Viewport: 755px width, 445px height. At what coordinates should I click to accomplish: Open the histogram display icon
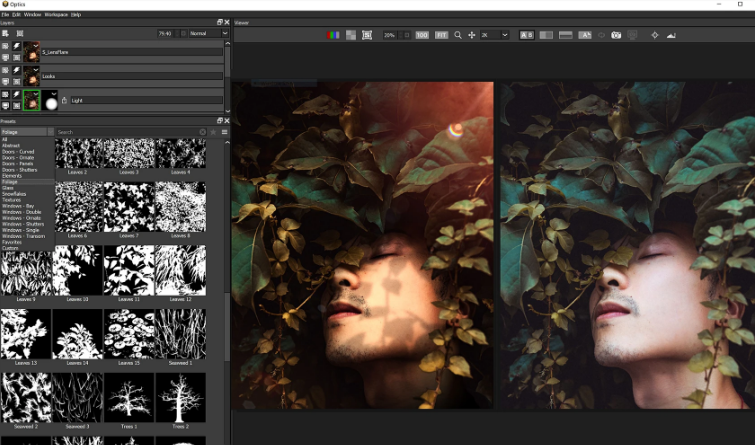click(671, 35)
